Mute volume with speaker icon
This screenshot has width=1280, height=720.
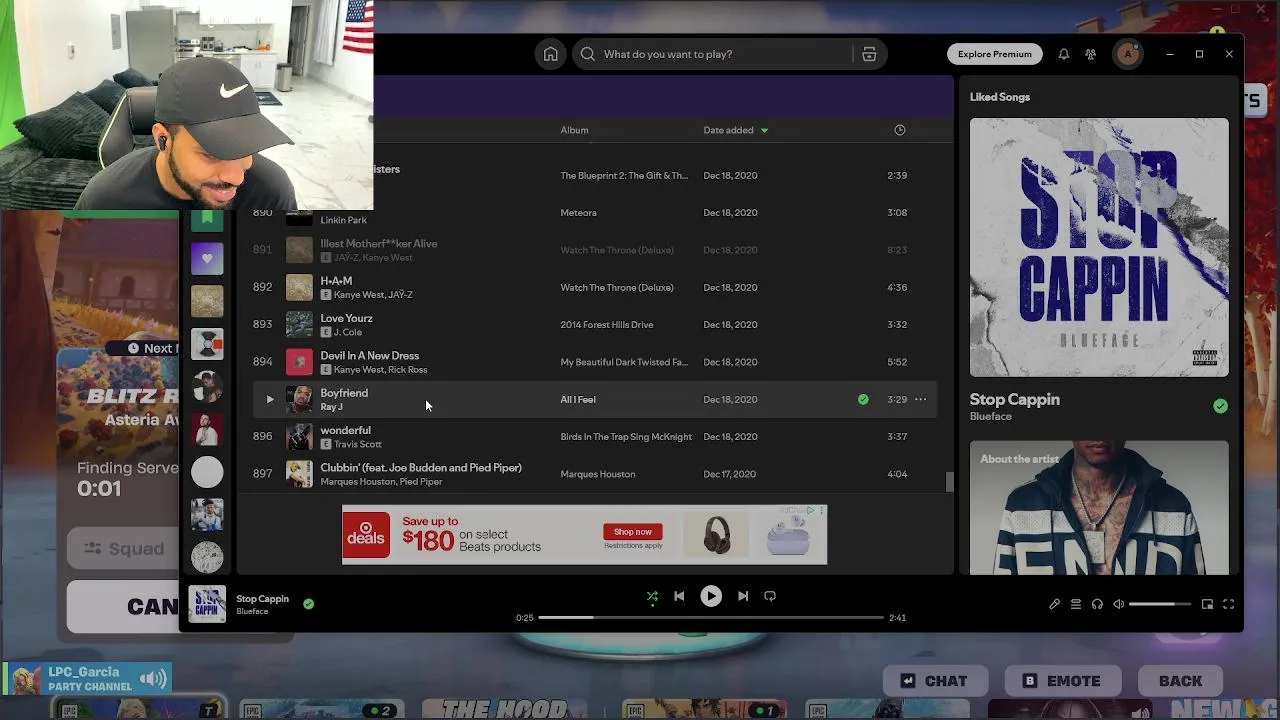click(1119, 604)
